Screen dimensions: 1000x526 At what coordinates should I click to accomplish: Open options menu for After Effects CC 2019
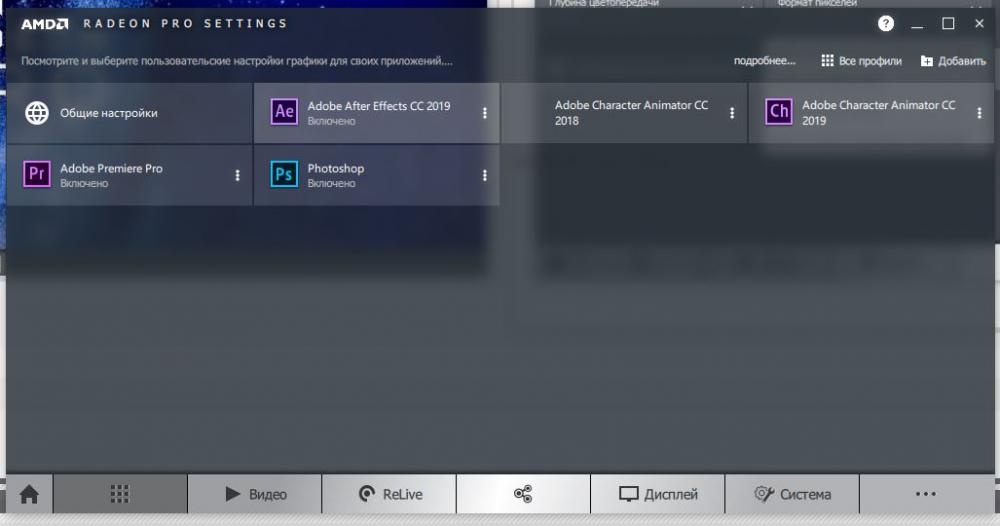click(x=485, y=113)
